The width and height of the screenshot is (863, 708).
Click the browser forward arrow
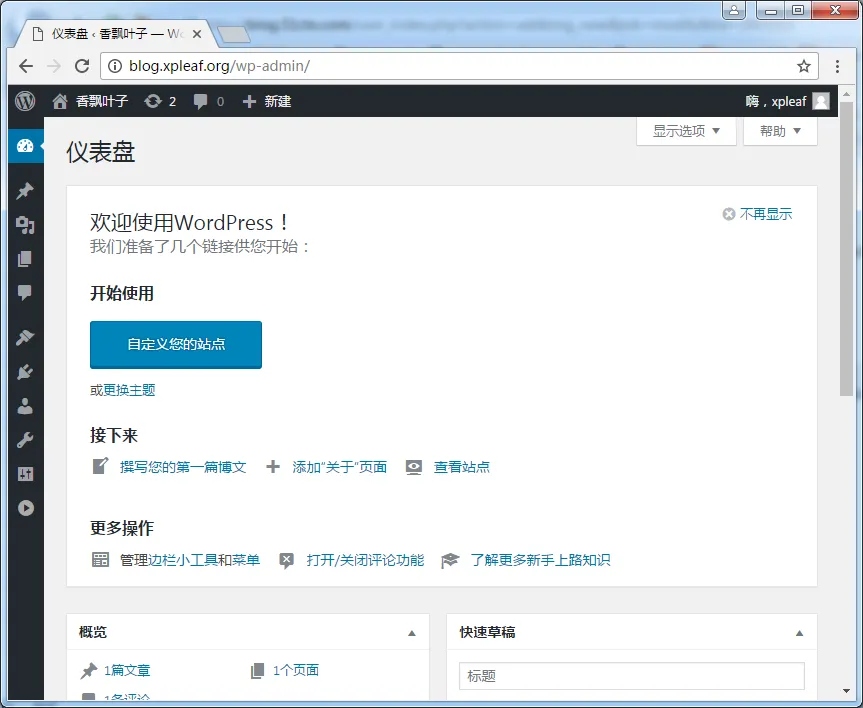click(53, 66)
